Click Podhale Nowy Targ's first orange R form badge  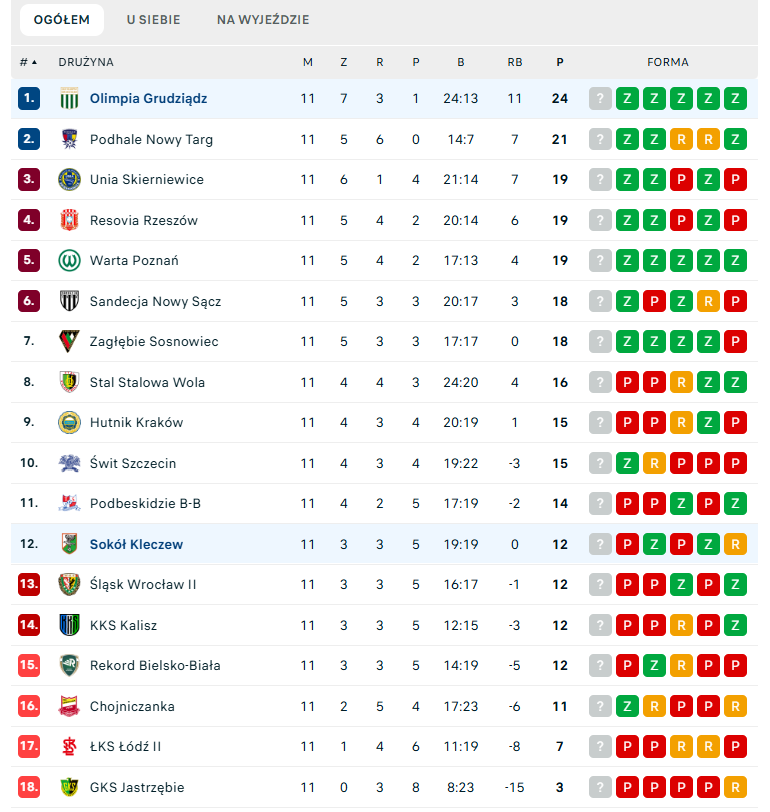[x=681, y=139]
